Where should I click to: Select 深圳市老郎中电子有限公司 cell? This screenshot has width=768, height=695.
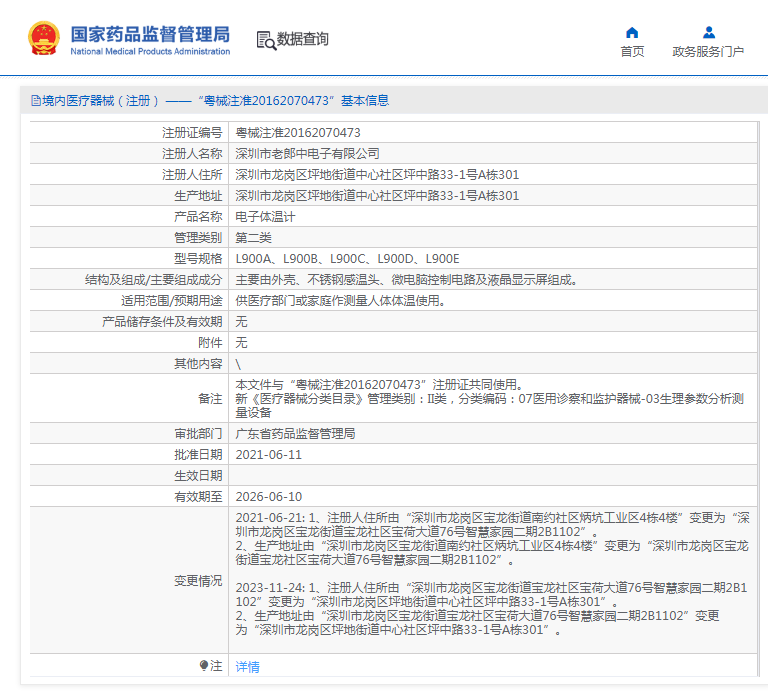click(x=308, y=154)
